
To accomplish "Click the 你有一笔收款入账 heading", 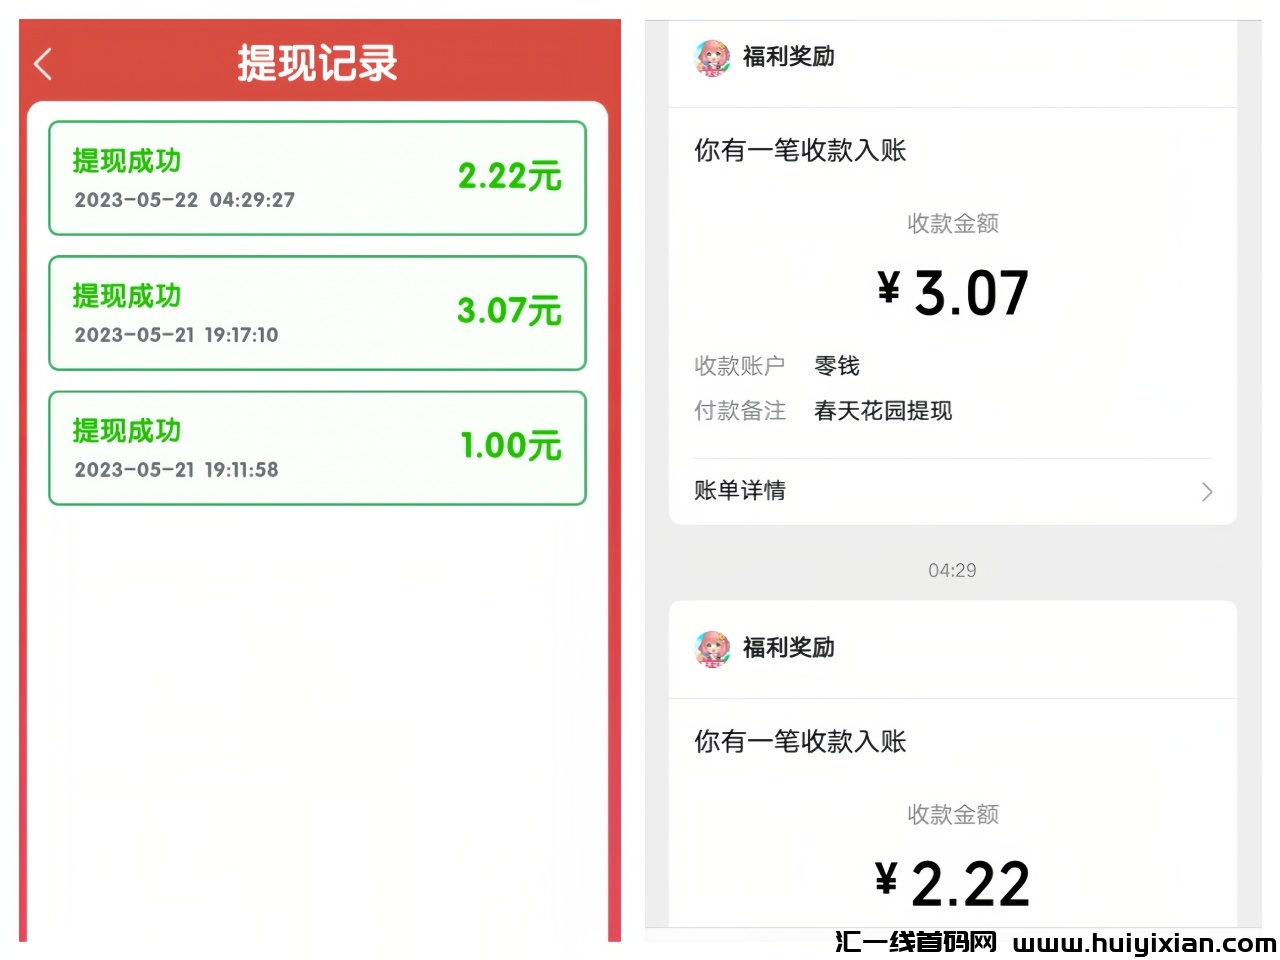I will click(x=799, y=150).
